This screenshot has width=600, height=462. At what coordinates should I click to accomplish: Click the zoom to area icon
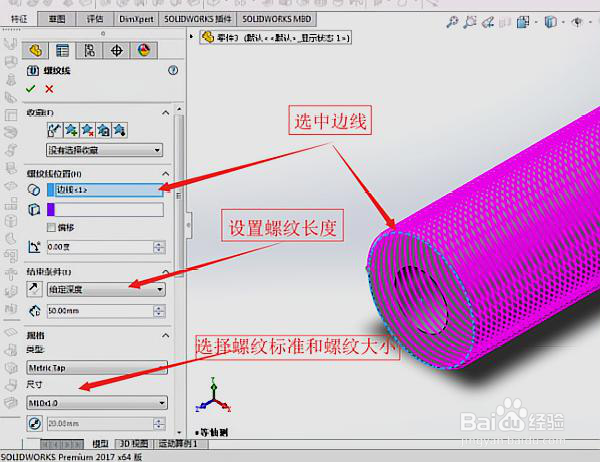(x=470, y=22)
